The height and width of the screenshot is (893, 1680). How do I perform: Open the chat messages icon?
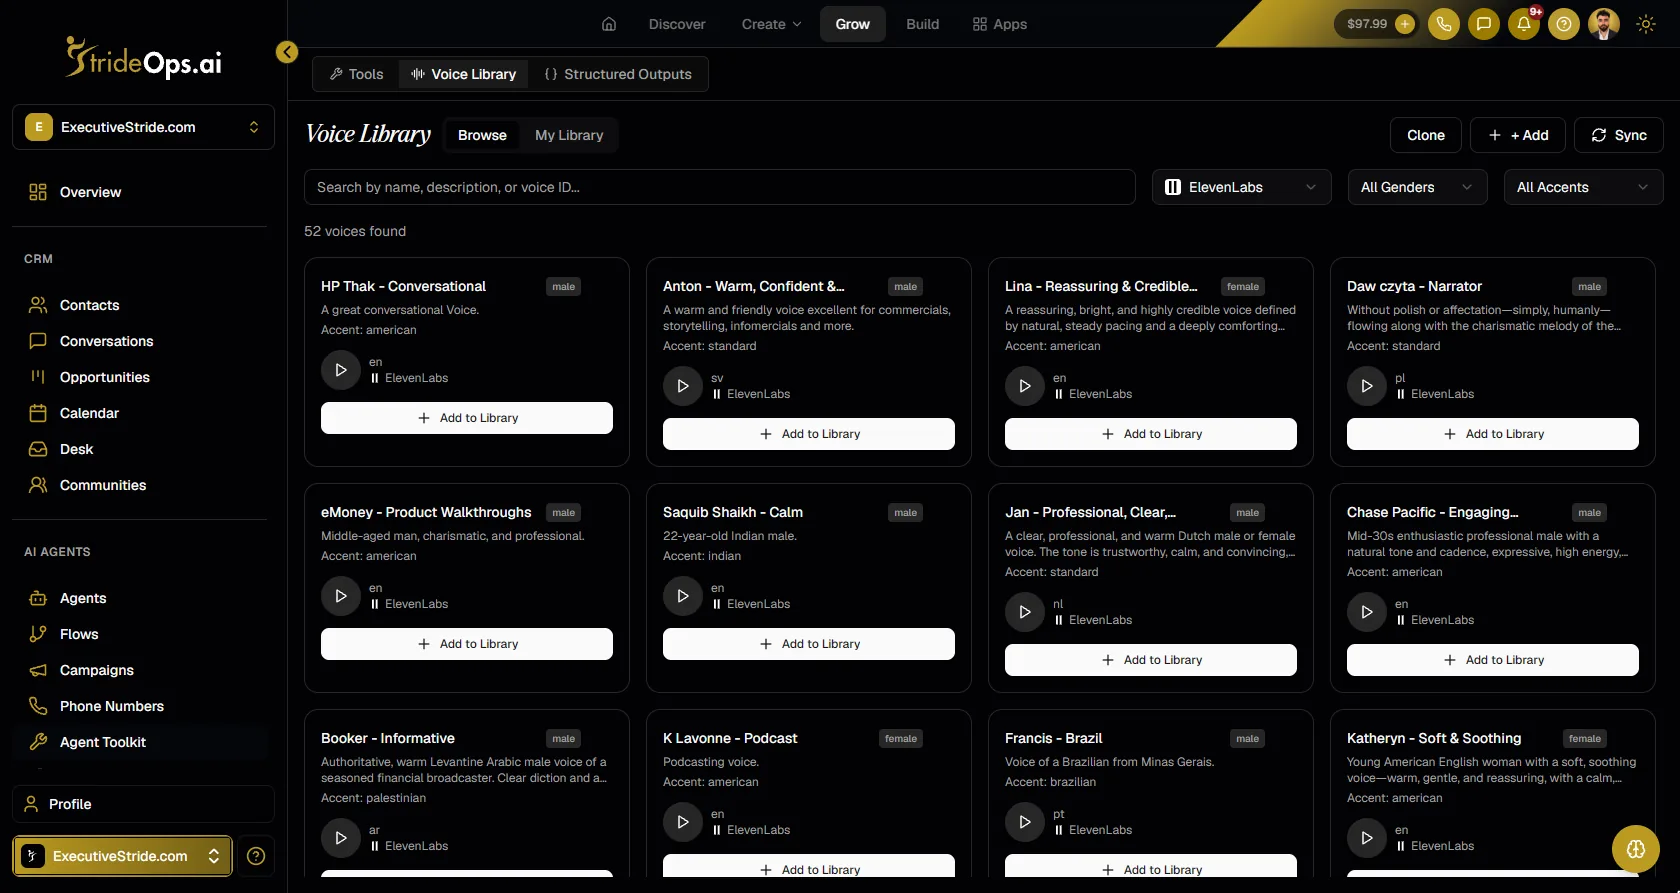pos(1484,24)
